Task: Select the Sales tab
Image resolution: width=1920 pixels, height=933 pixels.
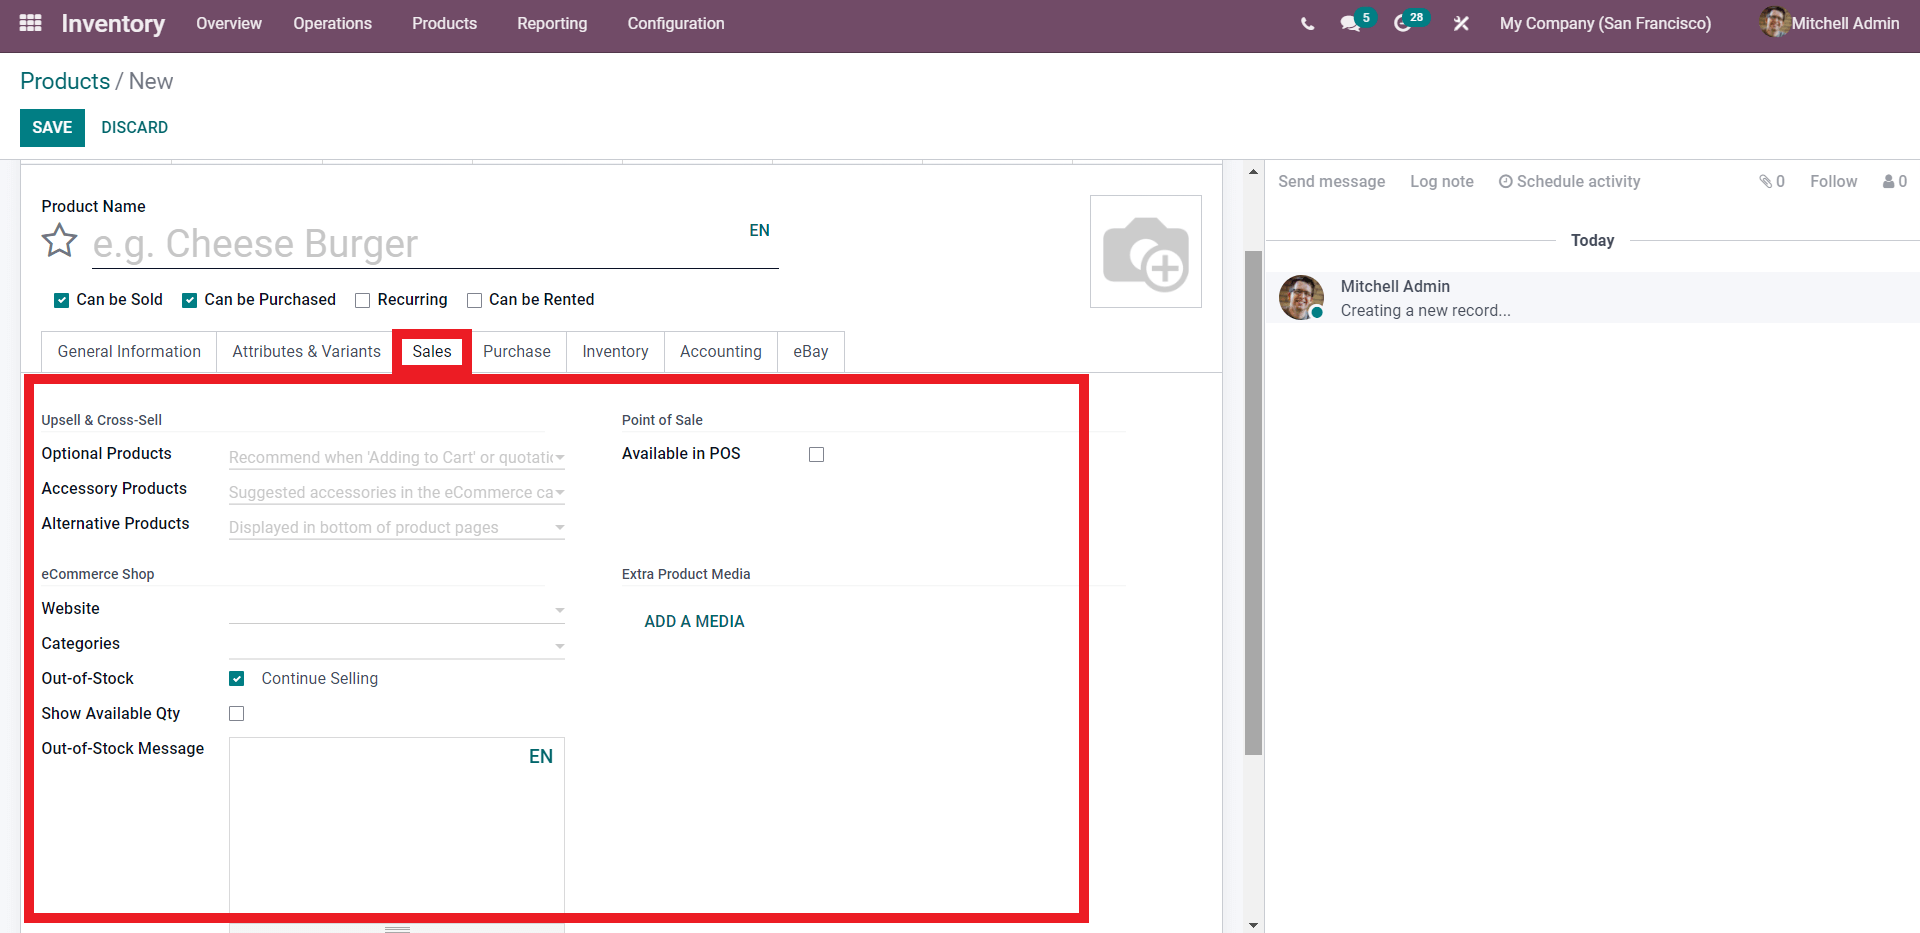Action: [432, 352]
